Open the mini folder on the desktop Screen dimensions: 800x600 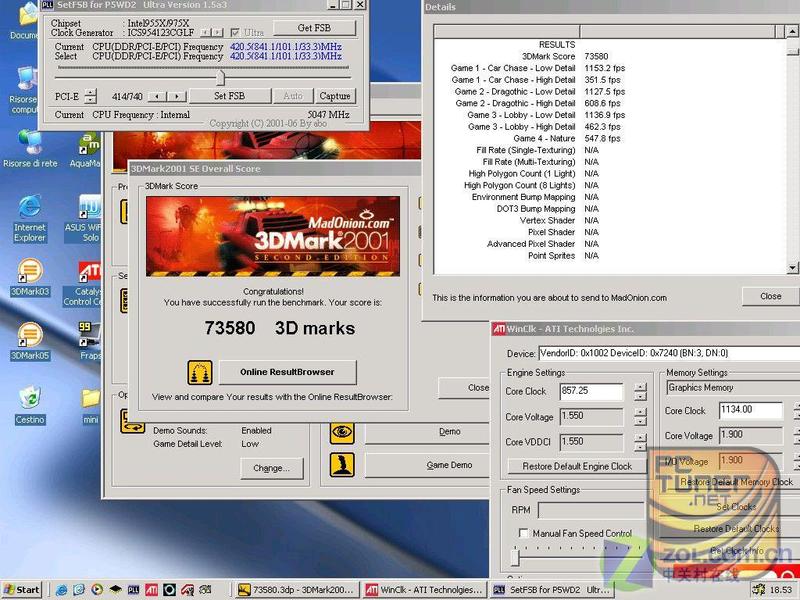tap(91, 406)
